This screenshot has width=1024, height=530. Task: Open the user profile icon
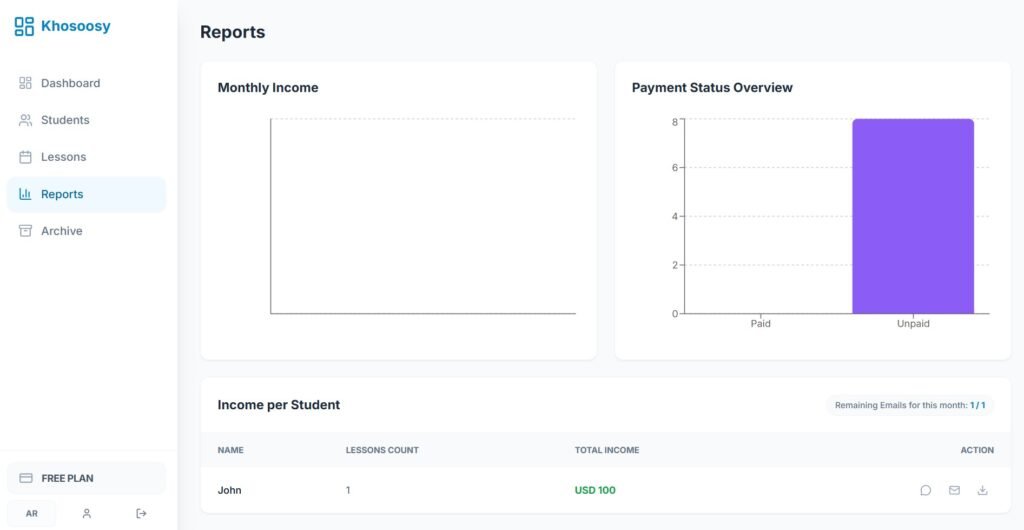(x=87, y=513)
